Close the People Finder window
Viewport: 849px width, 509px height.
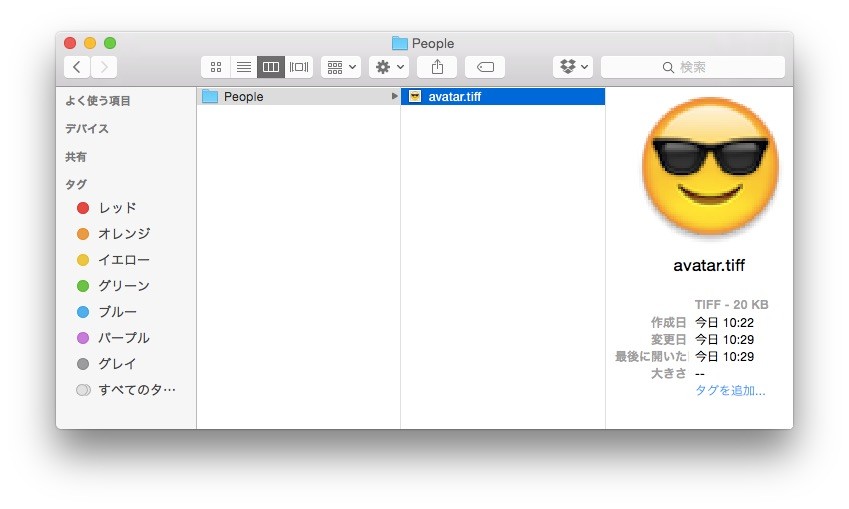(70, 43)
